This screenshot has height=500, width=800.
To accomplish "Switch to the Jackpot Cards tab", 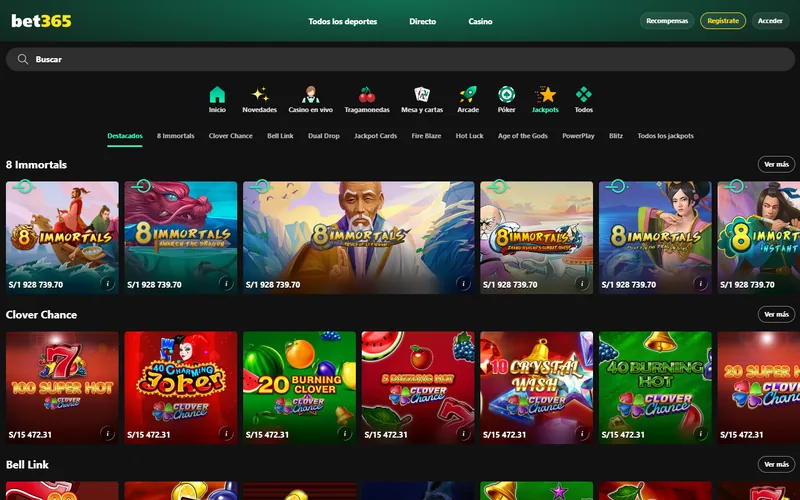I will [x=376, y=136].
